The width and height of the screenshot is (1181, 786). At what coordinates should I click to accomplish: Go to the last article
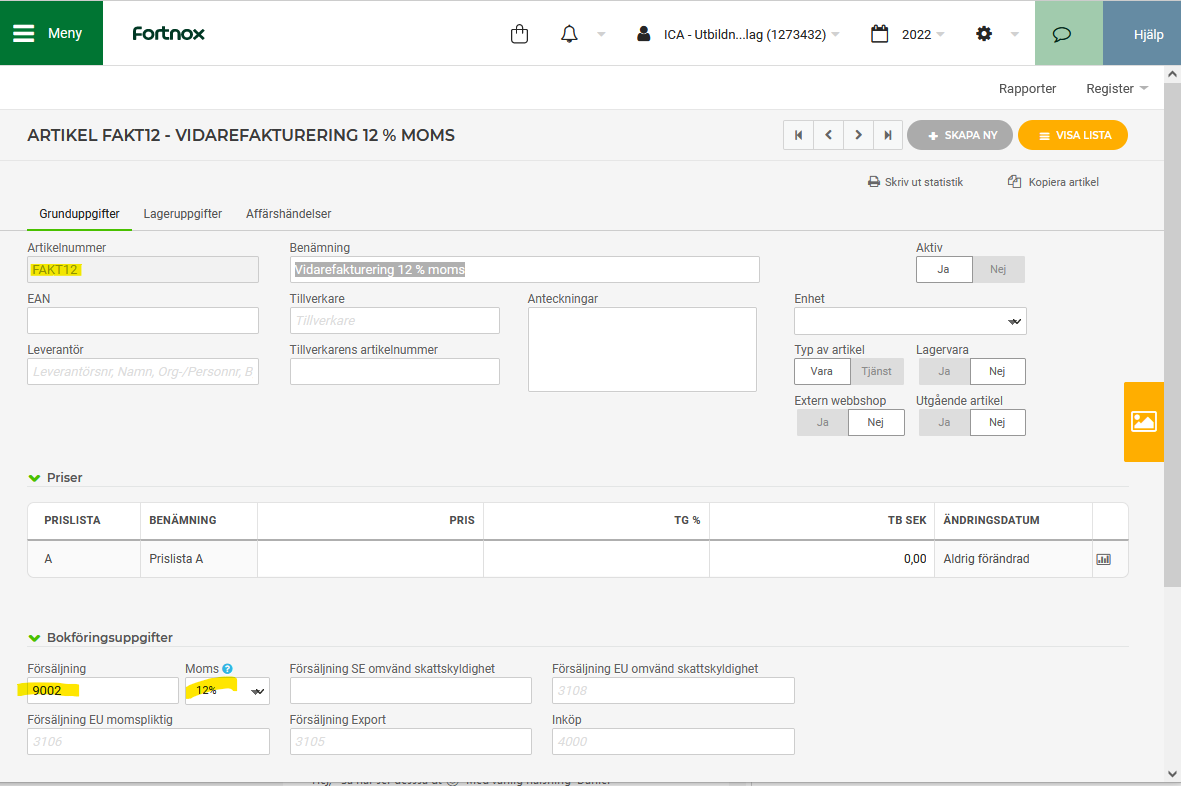pos(888,136)
